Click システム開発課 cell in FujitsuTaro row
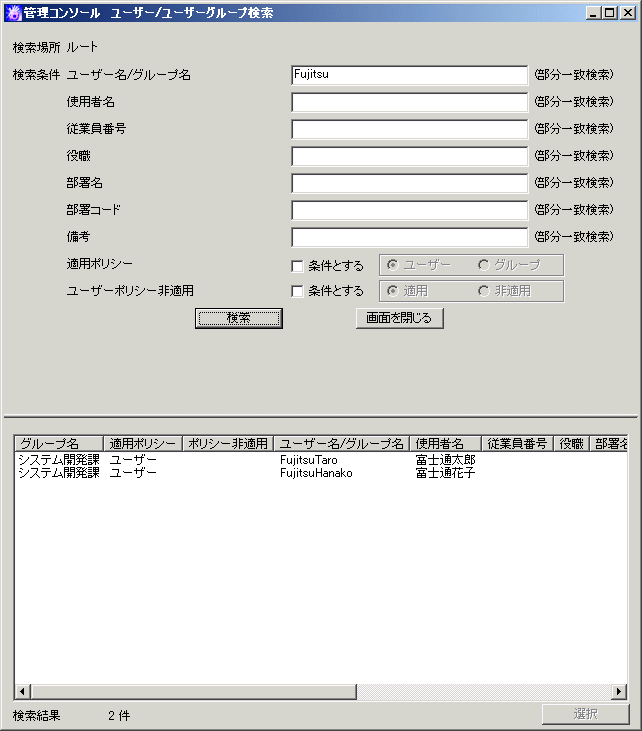Image resolution: width=642 pixels, height=731 pixels. [59, 460]
